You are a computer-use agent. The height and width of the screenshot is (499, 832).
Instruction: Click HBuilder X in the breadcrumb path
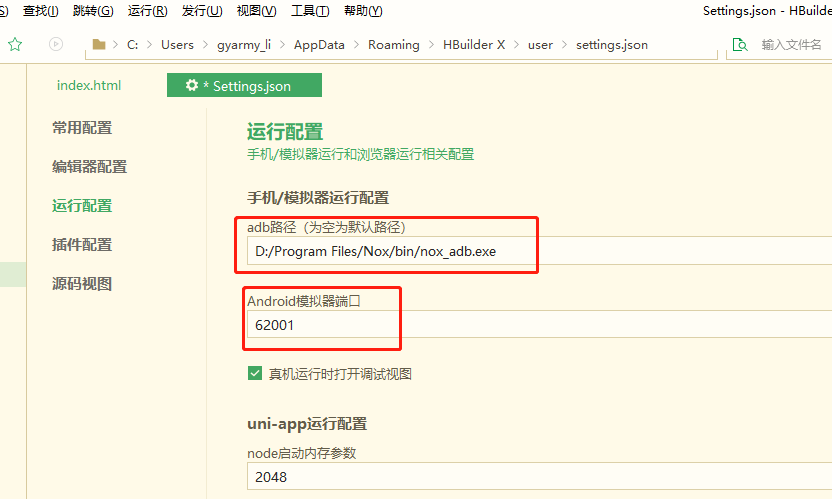pos(474,45)
